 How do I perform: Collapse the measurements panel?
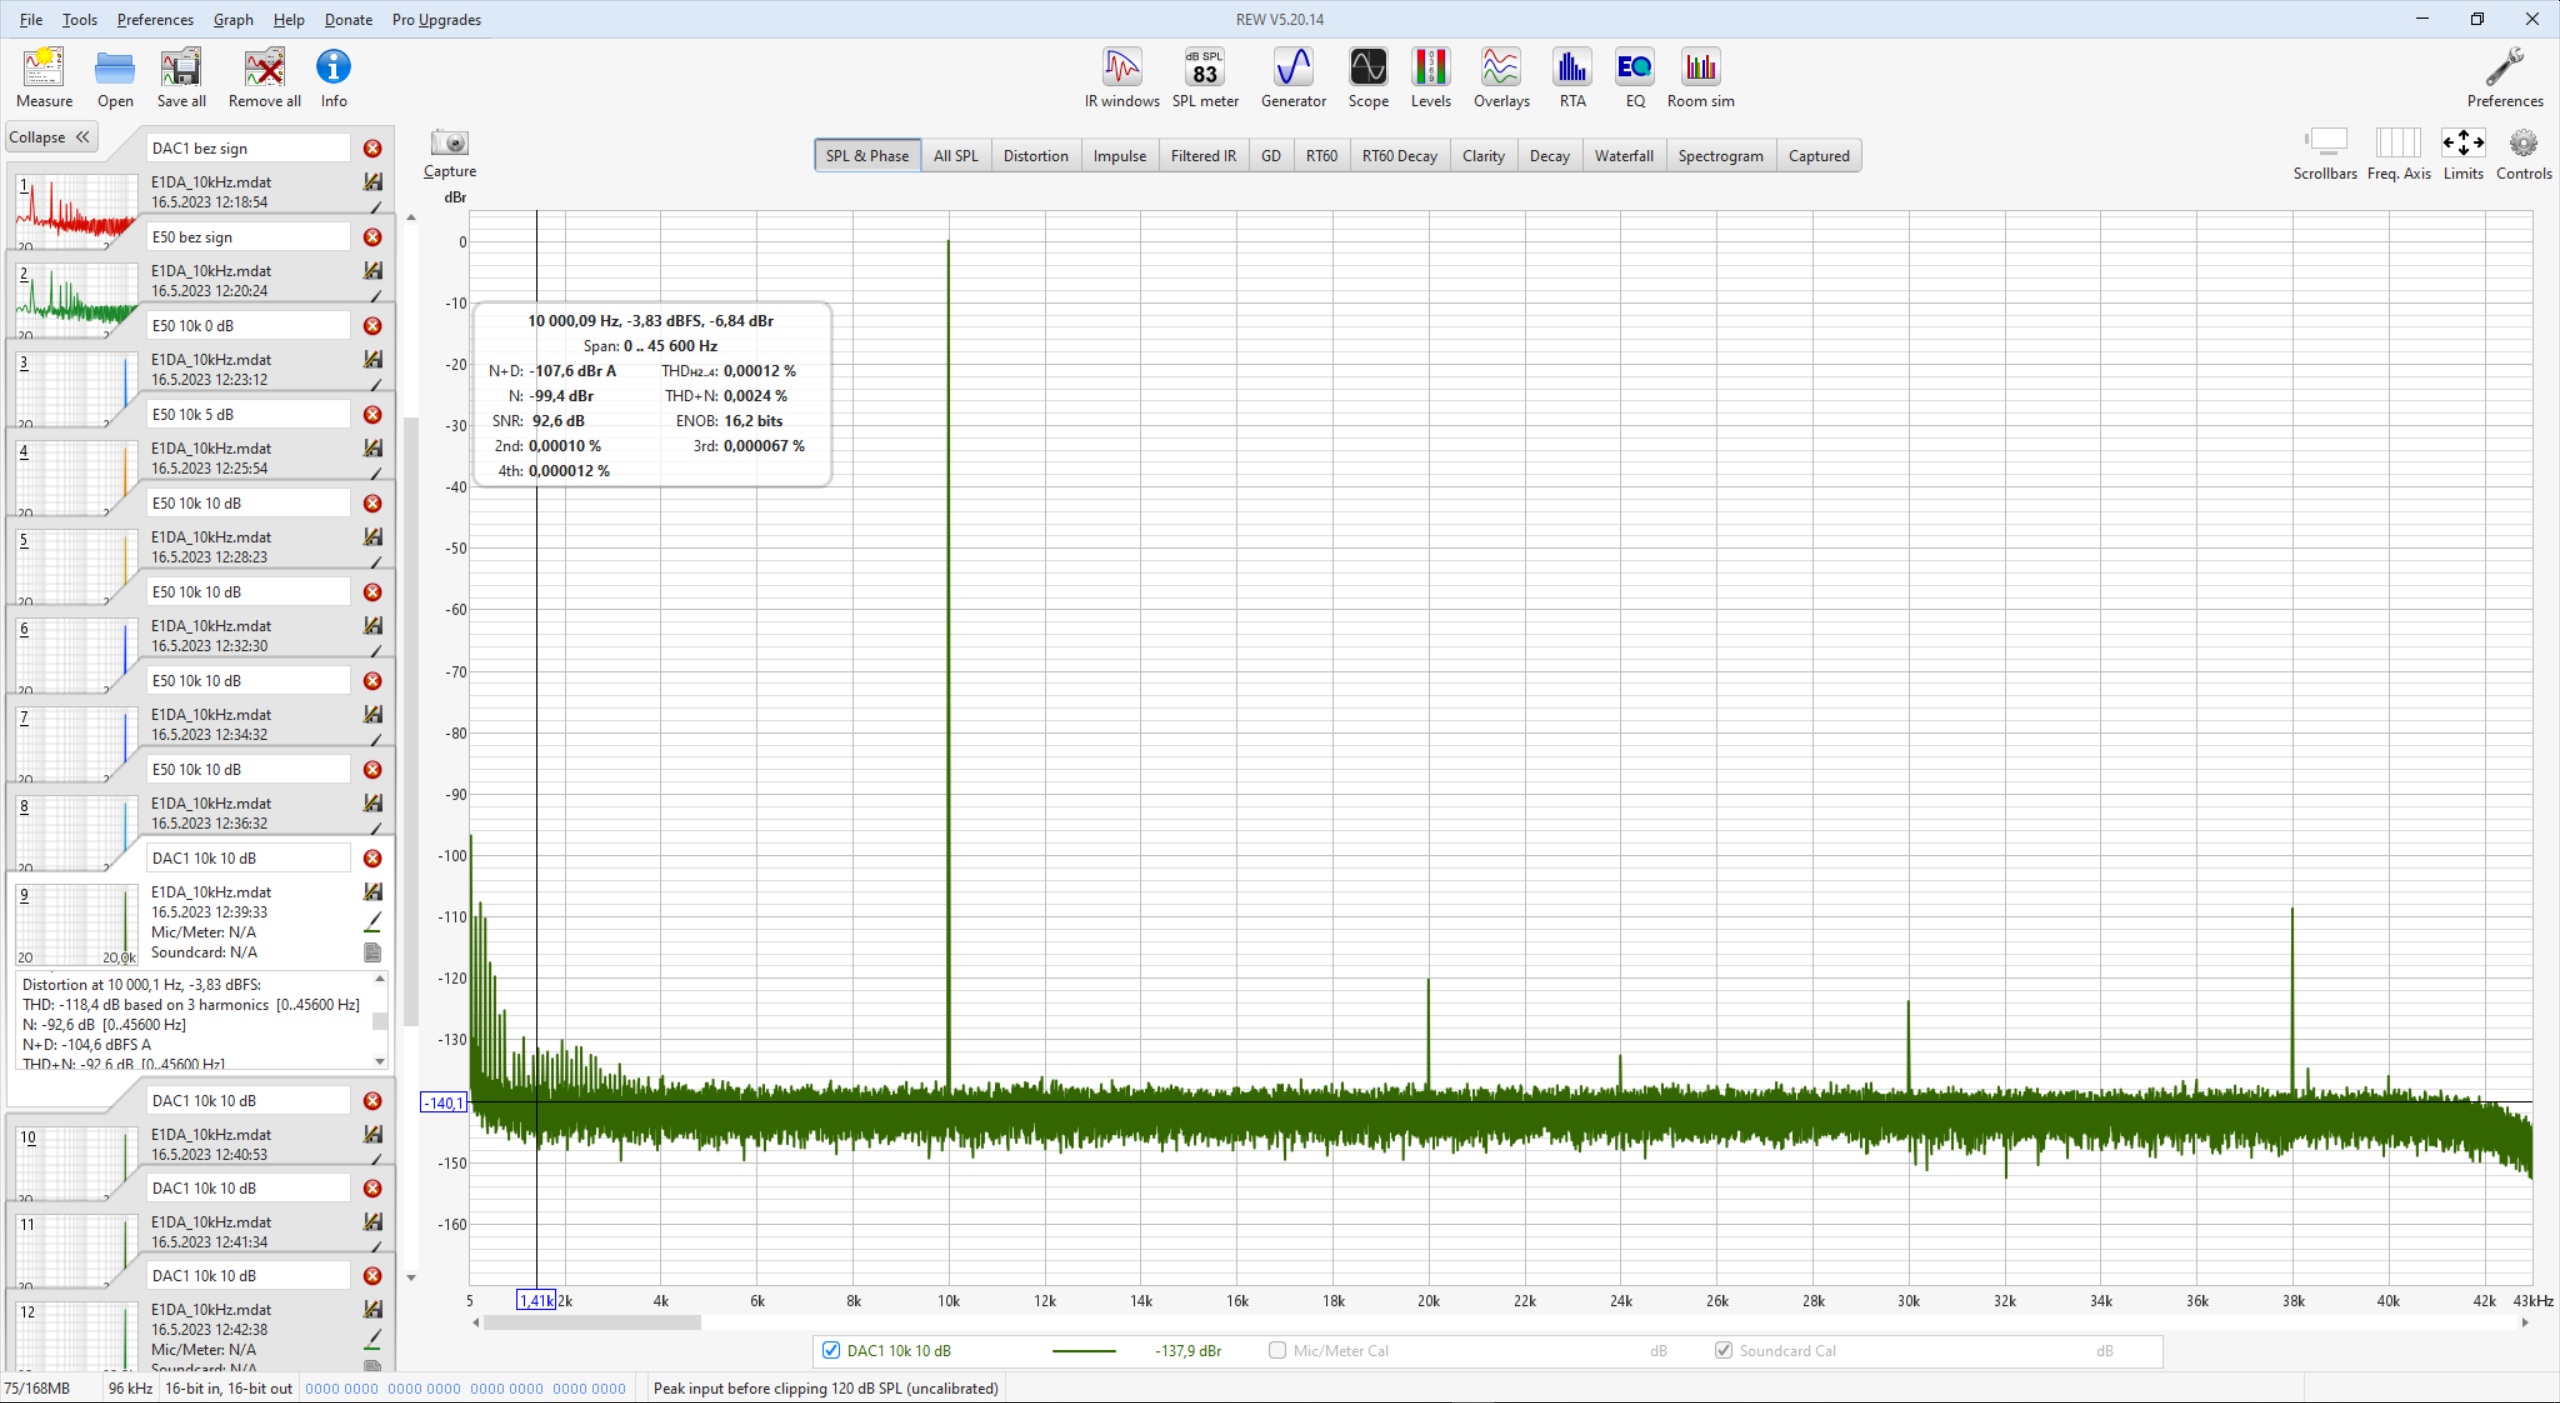(x=50, y=137)
